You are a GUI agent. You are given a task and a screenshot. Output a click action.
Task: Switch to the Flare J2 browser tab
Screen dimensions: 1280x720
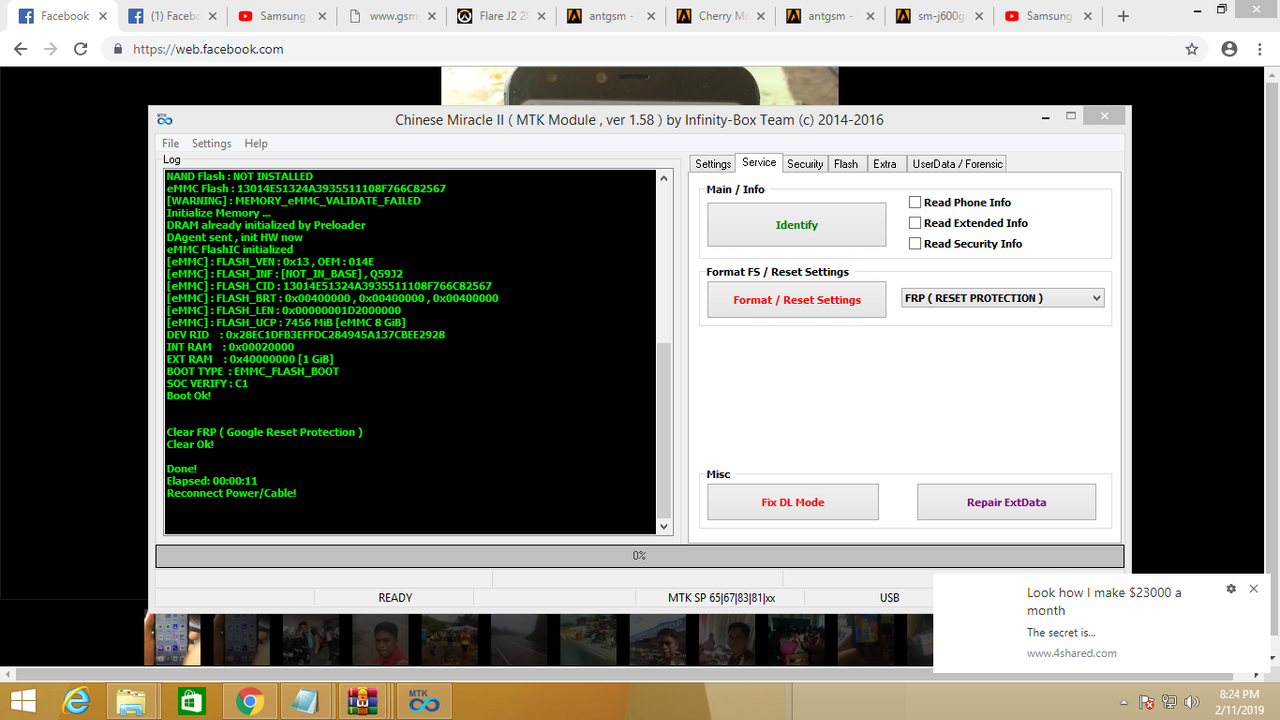click(502, 16)
